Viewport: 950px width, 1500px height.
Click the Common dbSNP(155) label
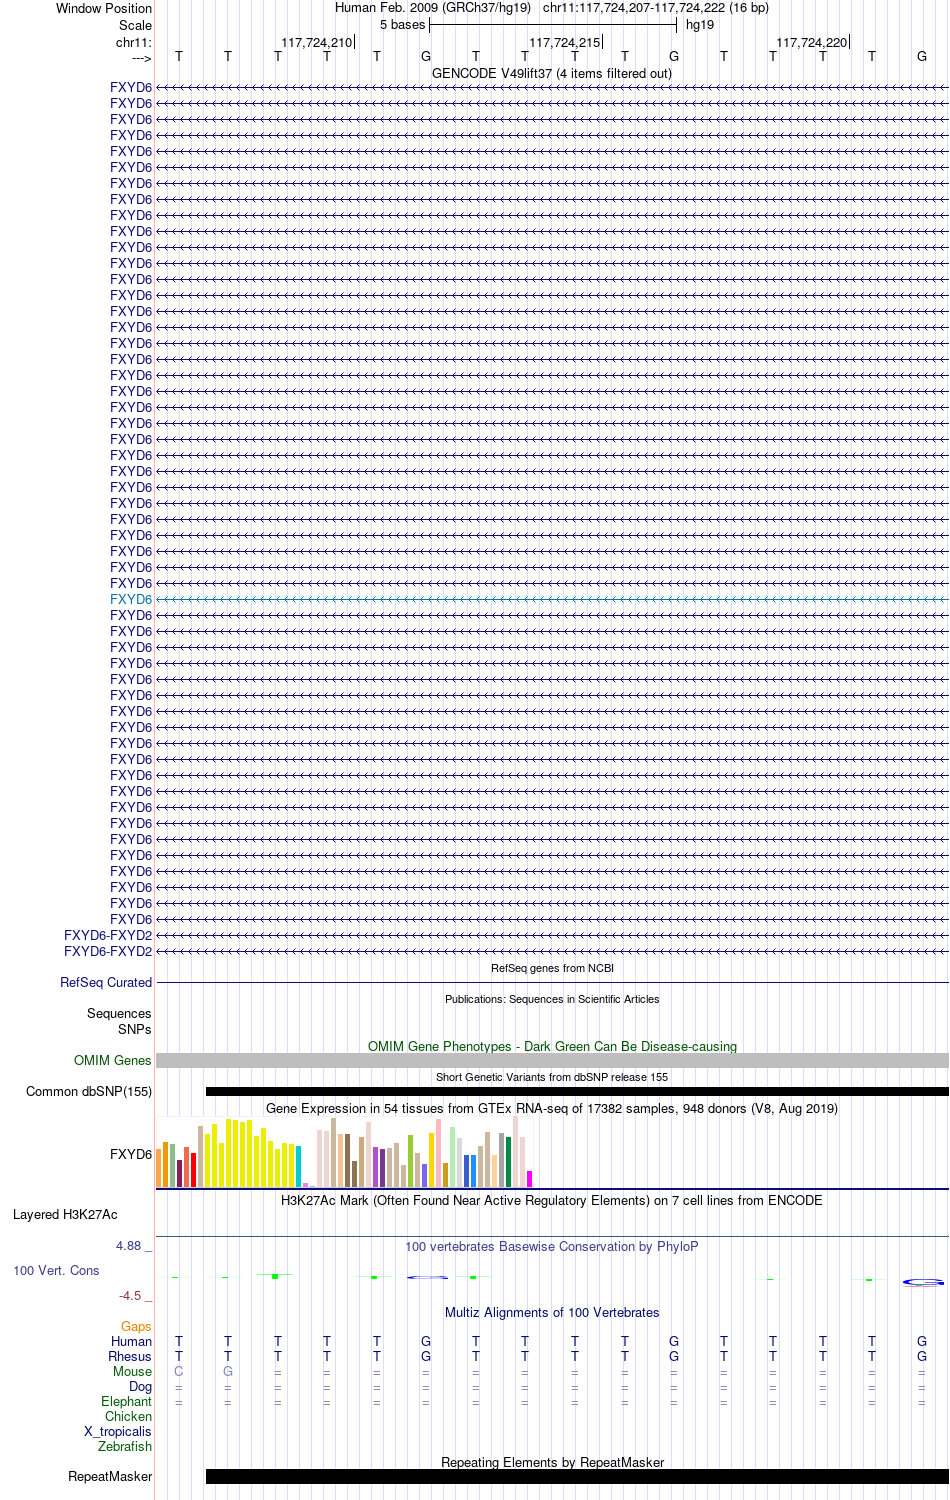pos(89,1091)
